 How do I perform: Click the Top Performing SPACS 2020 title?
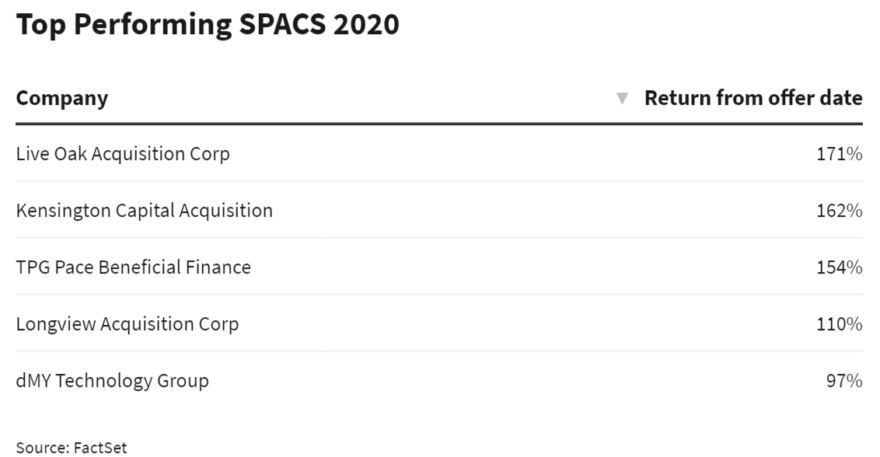[207, 26]
